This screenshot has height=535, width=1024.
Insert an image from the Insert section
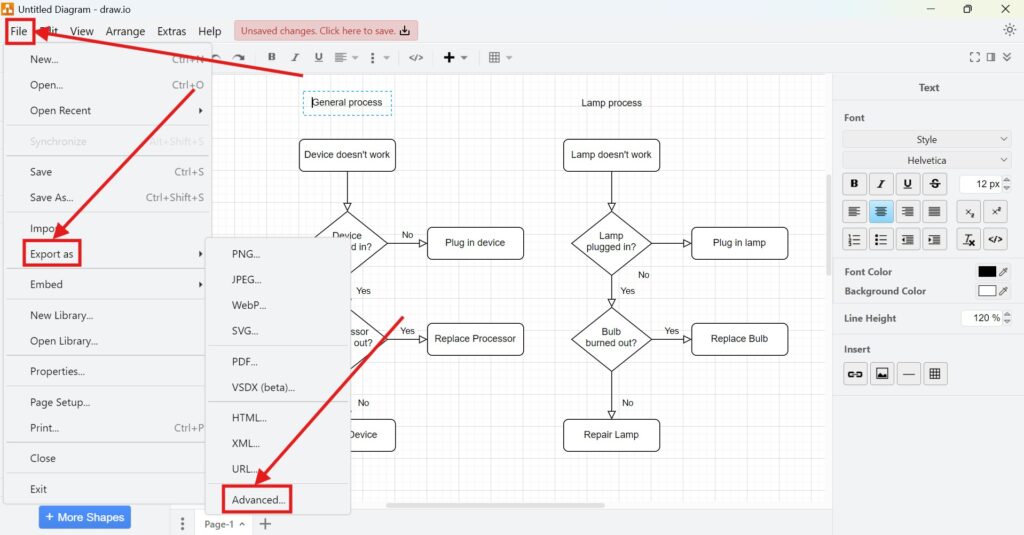point(881,374)
